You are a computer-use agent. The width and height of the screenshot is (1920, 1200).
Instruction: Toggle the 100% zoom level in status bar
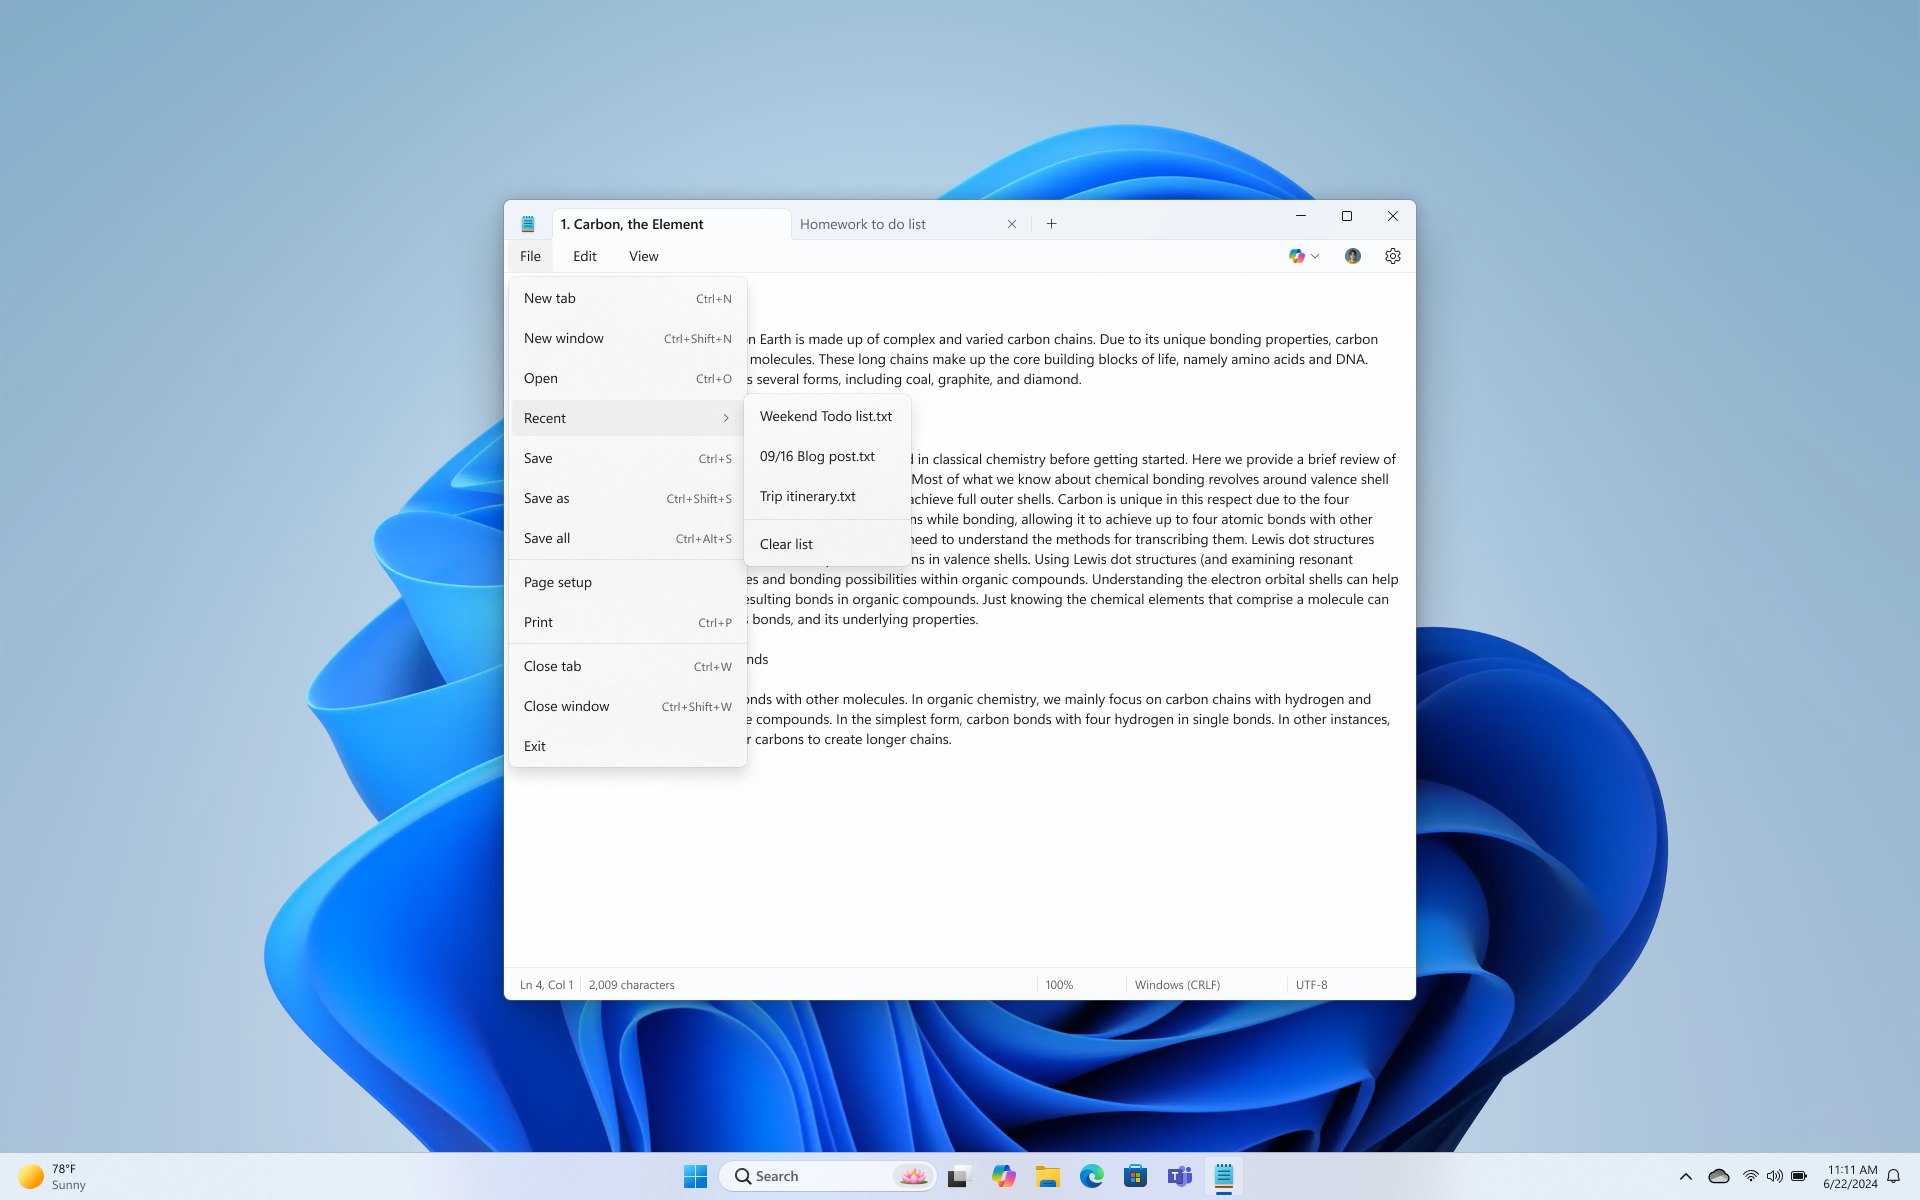pyautogui.click(x=1059, y=983)
